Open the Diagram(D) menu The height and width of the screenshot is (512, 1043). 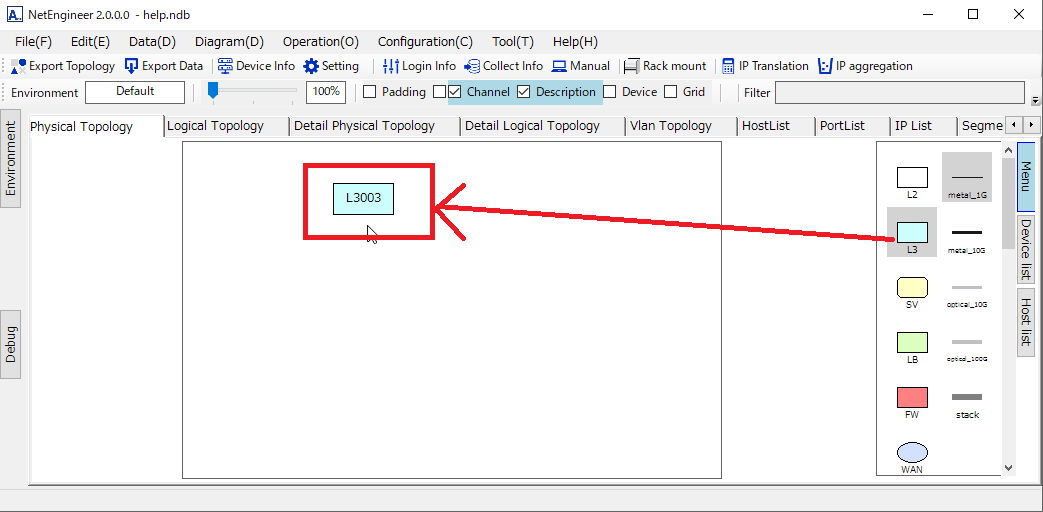tap(229, 42)
